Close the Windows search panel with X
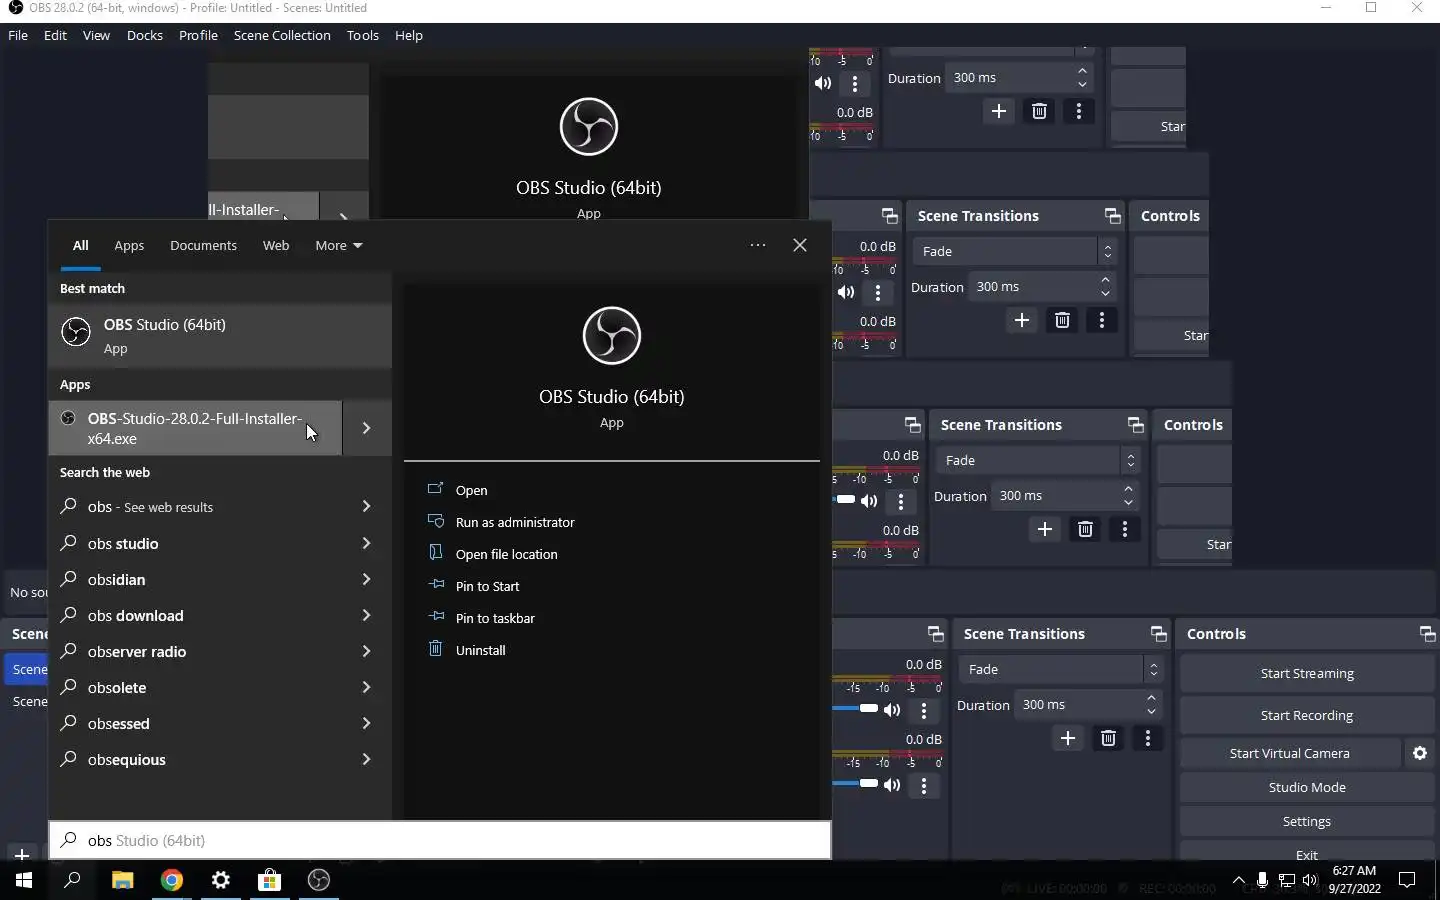The image size is (1440, 900). tap(800, 245)
